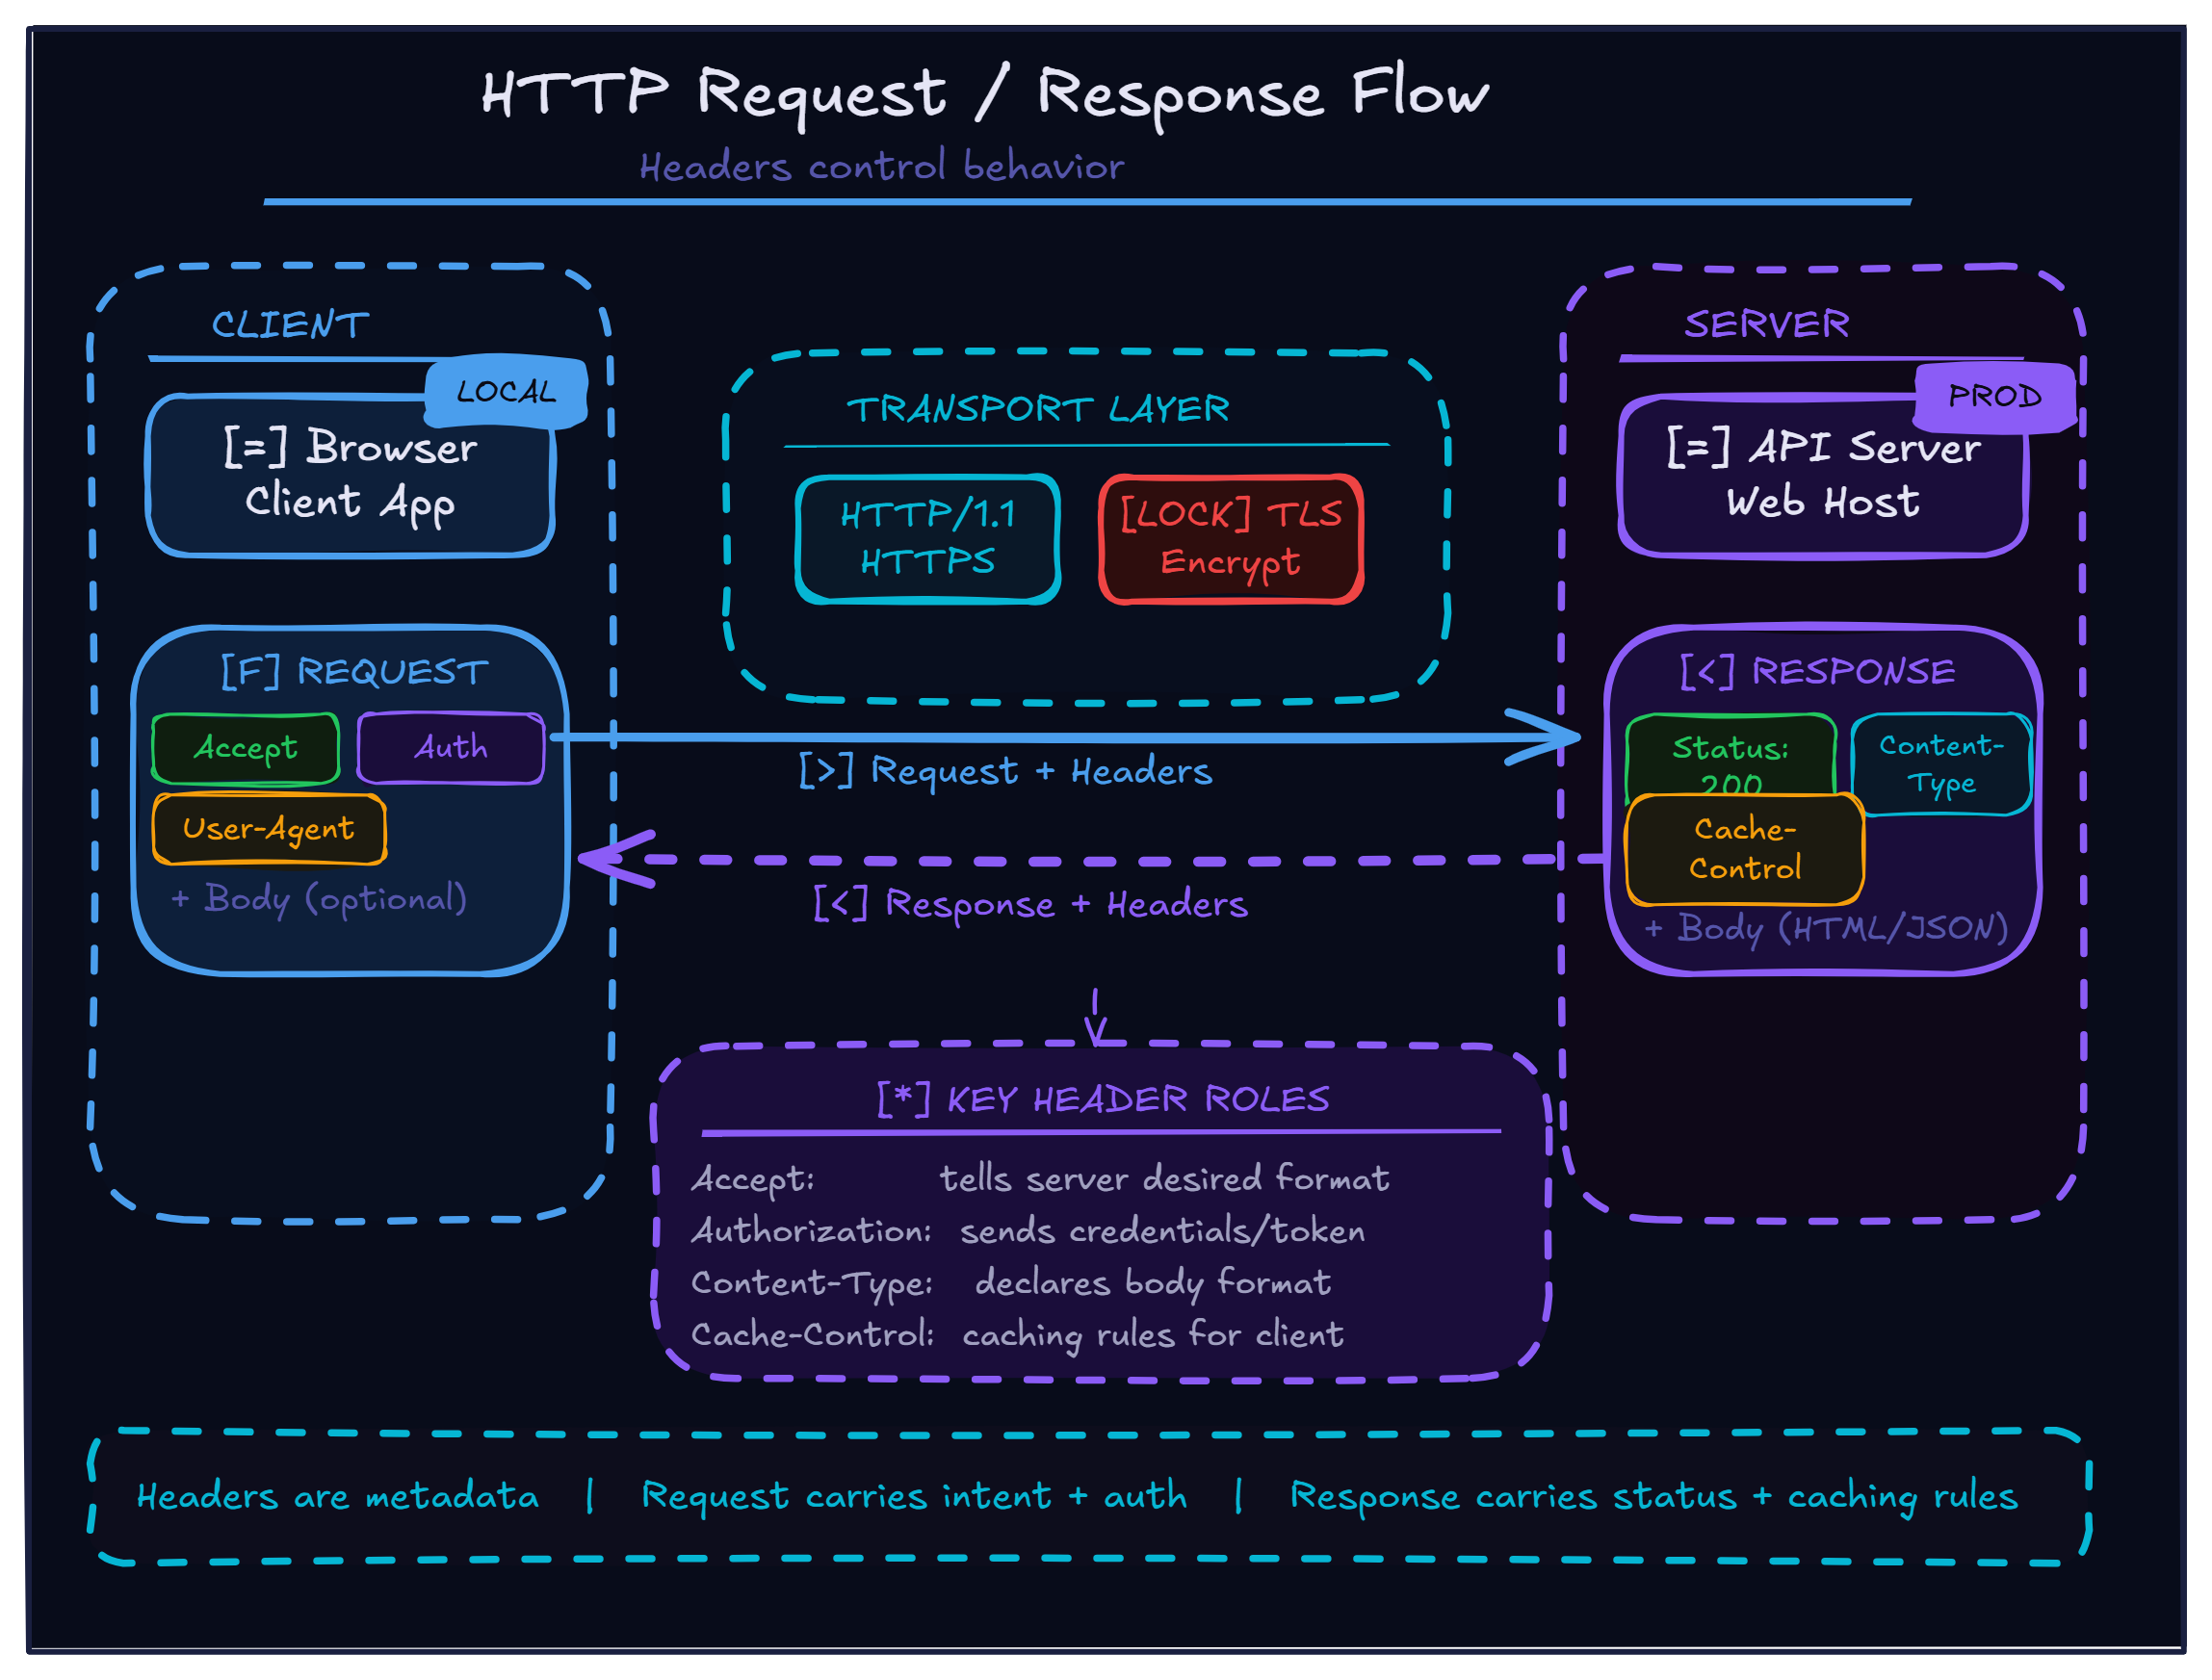Click the Browser Client App box
The width and height of the screenshot is (2212, 1680).
point(350,475)
